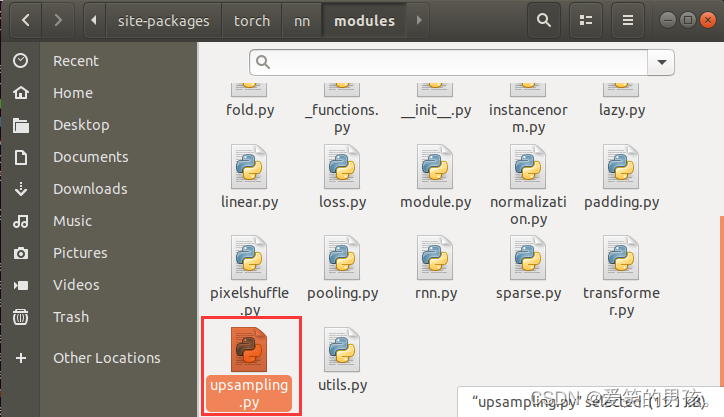The image size is (724, 417).
Task: Select the highlighted upsampling.py file icon
Action: [x=249, y=350]
